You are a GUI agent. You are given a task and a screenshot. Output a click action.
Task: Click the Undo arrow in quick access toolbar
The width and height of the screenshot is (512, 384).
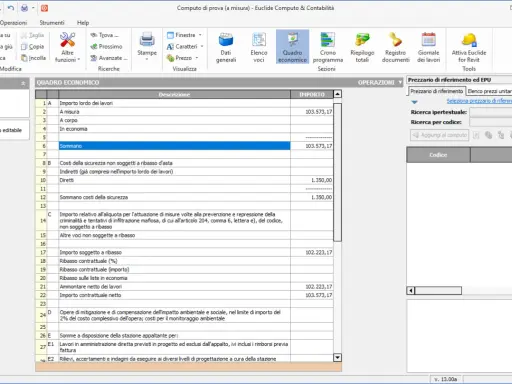11,8
